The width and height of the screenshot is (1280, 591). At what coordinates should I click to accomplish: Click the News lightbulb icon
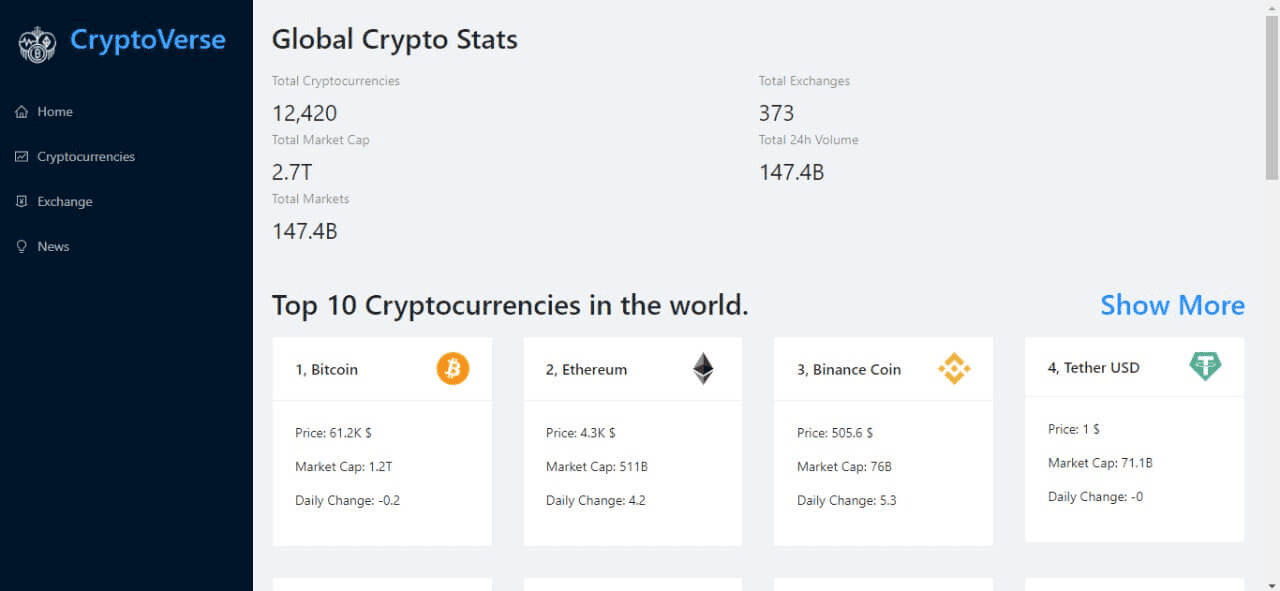click(20, 246)
